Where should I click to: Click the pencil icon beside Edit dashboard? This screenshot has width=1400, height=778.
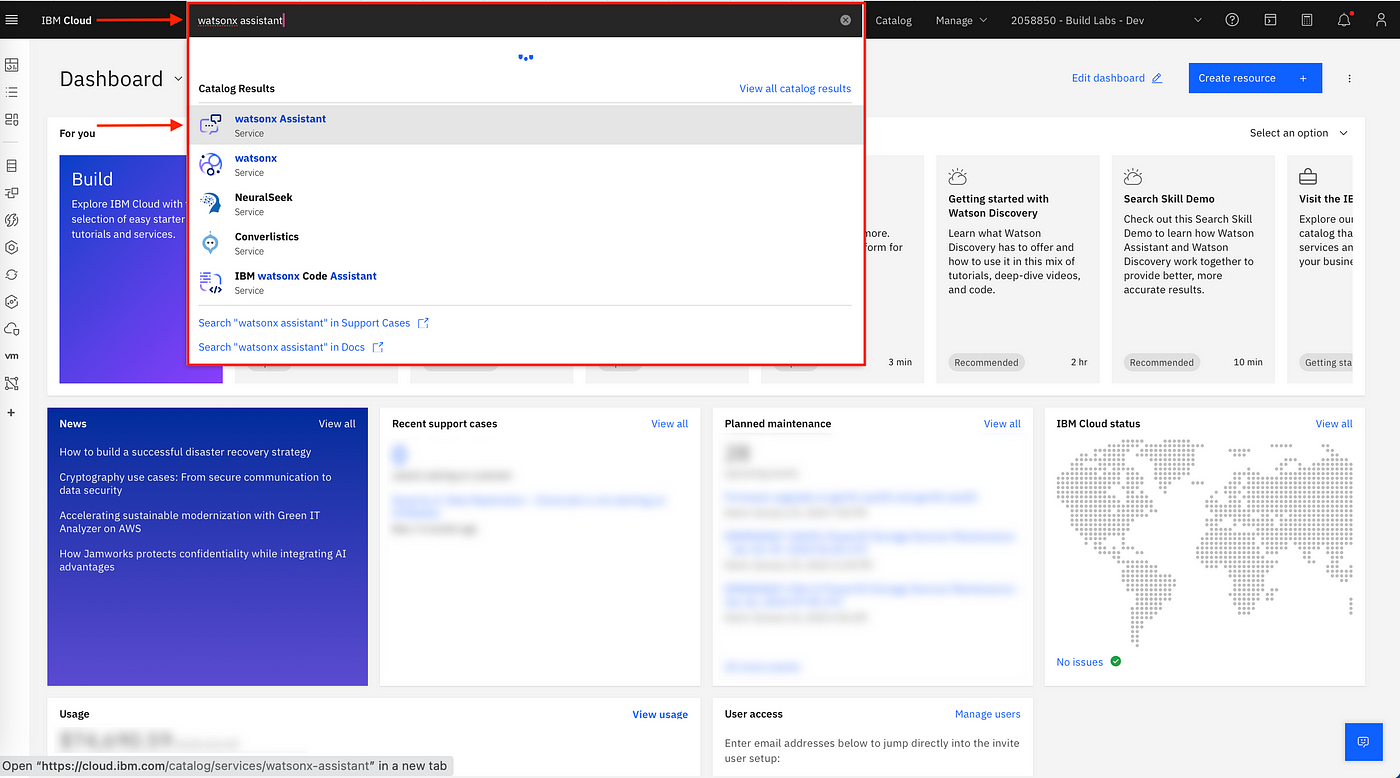[1157, 78]
